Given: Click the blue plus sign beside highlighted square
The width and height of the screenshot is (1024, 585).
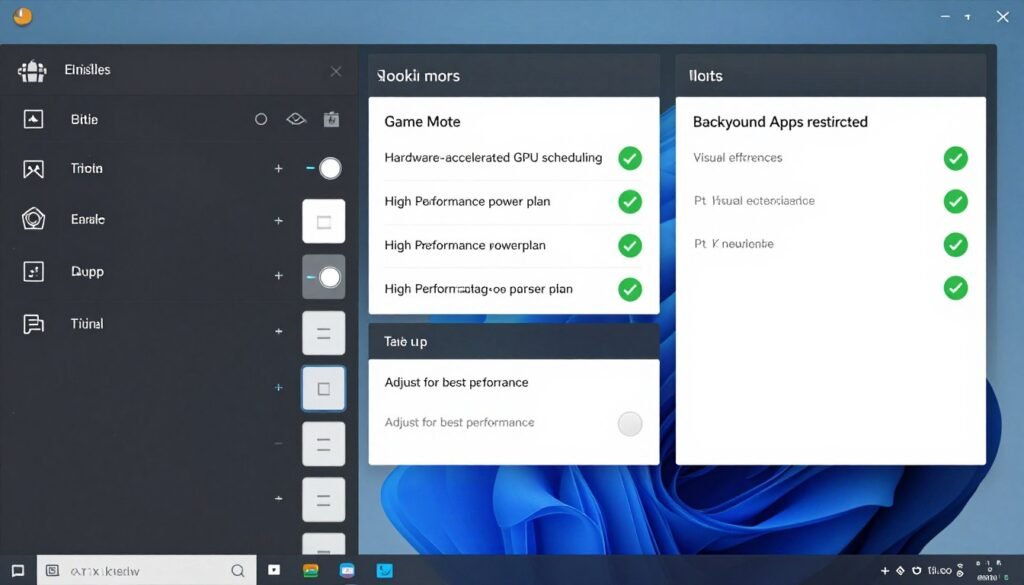Looking at the screenshot, I should point(278,387).
